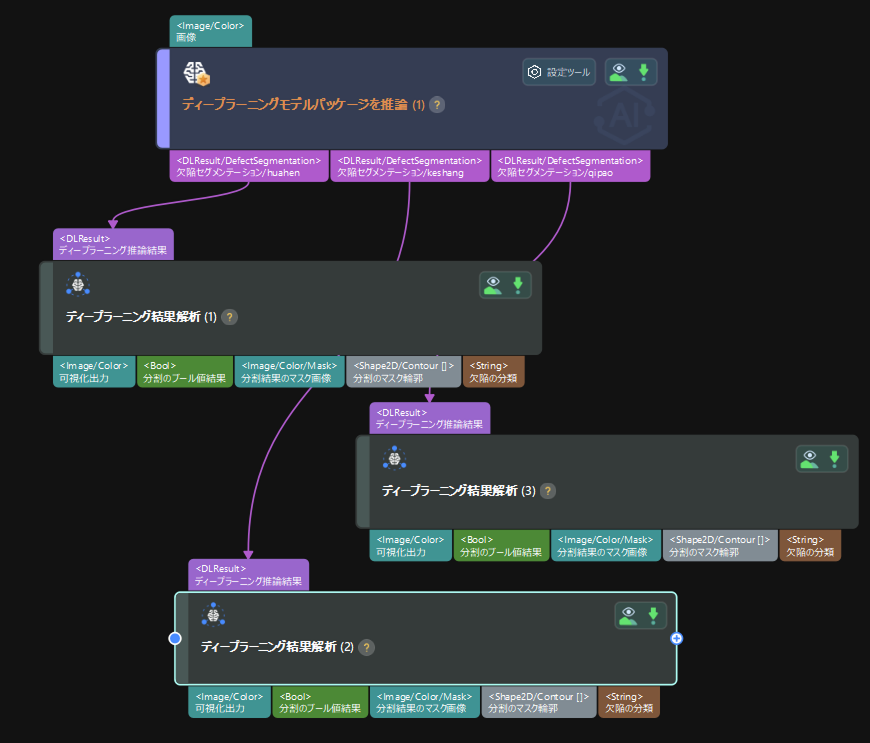Select 欠陥の分類 port of 結果解析 (3)

(811, 545)
